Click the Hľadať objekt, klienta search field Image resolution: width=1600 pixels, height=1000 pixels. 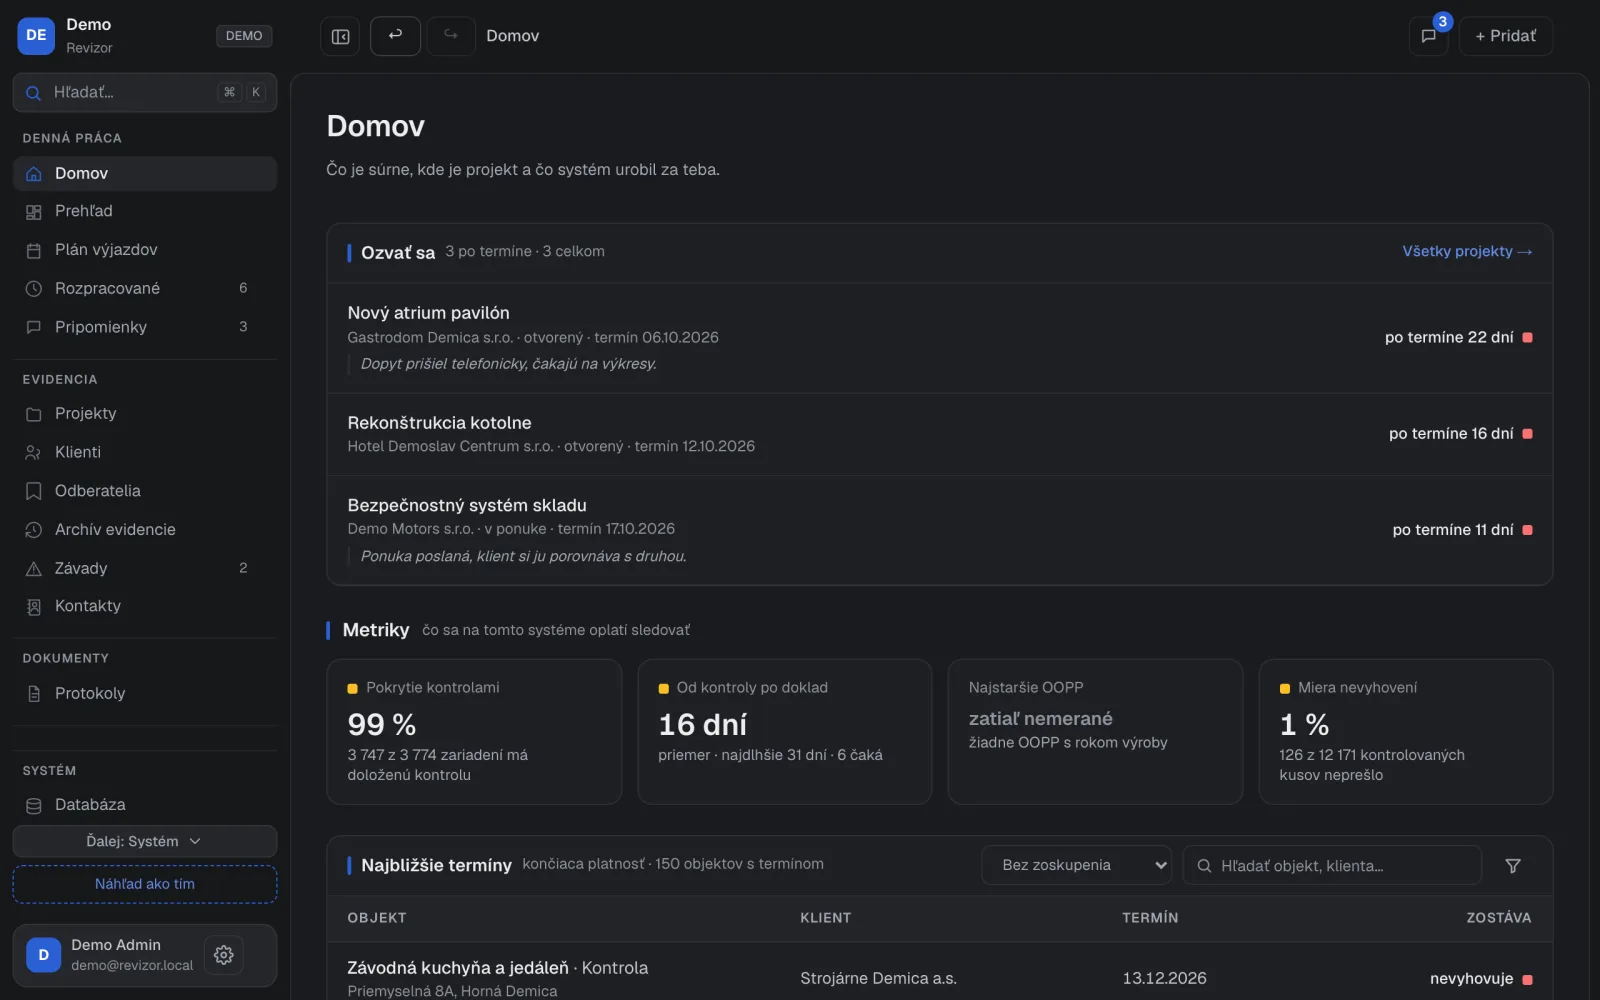1332,865
